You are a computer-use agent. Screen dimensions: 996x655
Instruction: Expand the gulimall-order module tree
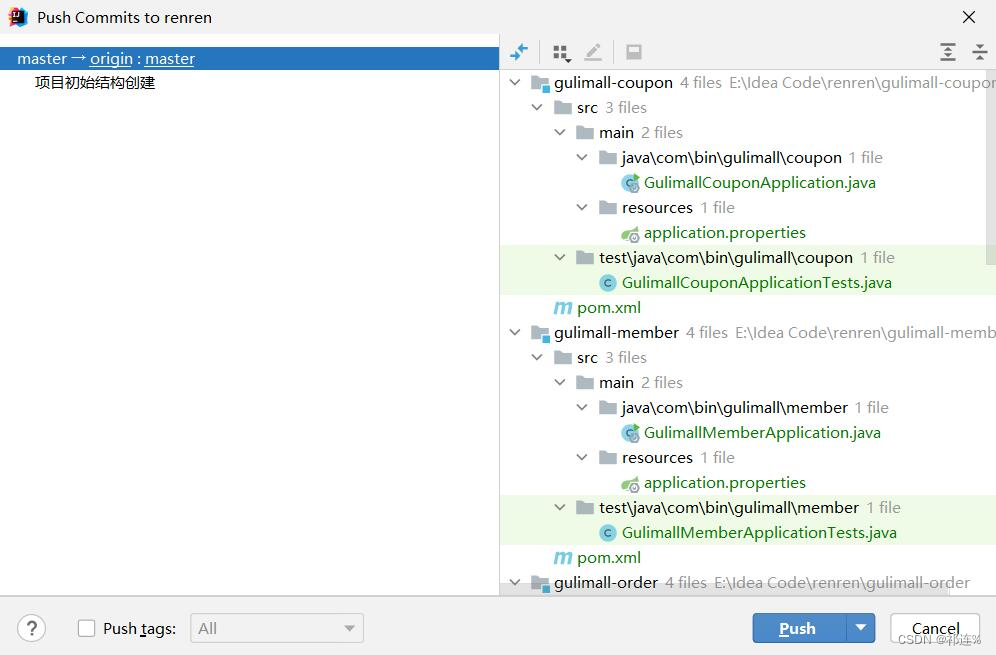click(515, 582)
